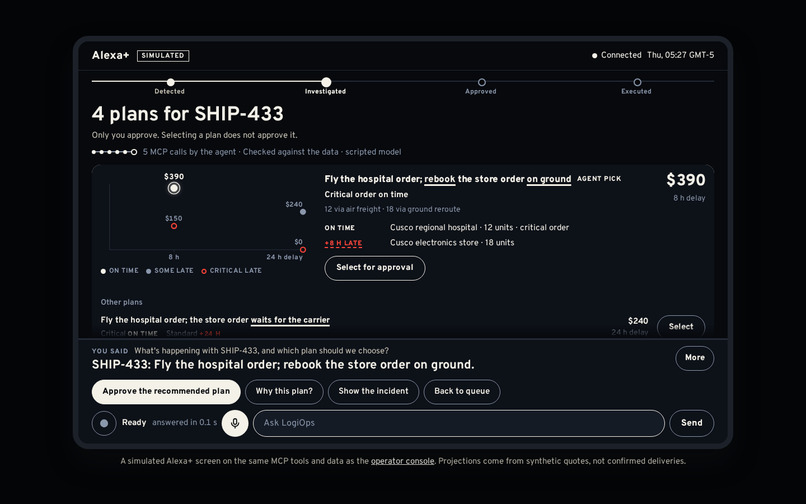Approve the recommended plan

coord(166,391)
